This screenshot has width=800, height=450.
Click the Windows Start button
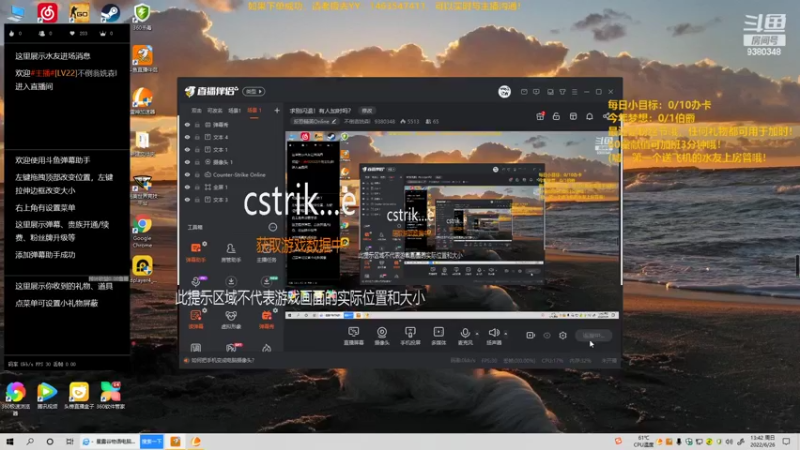[x=10, y=441]
